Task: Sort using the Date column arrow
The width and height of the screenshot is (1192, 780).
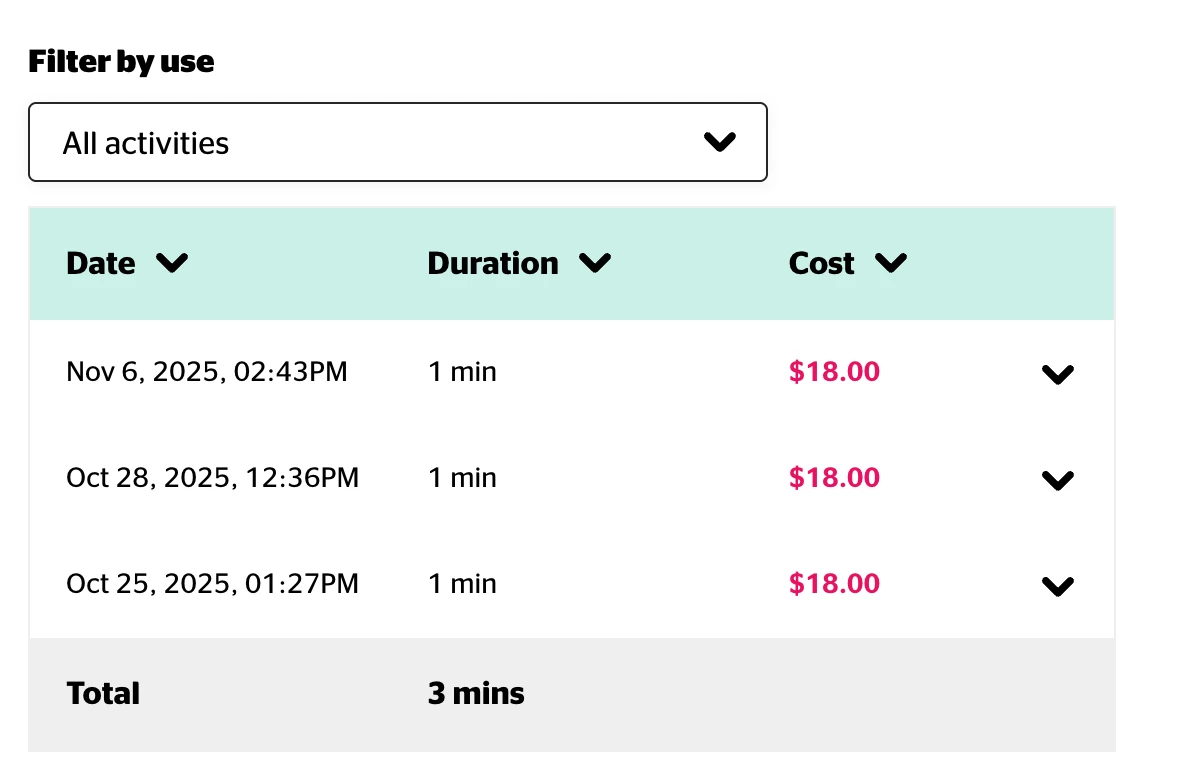Action: click(172, 263)
